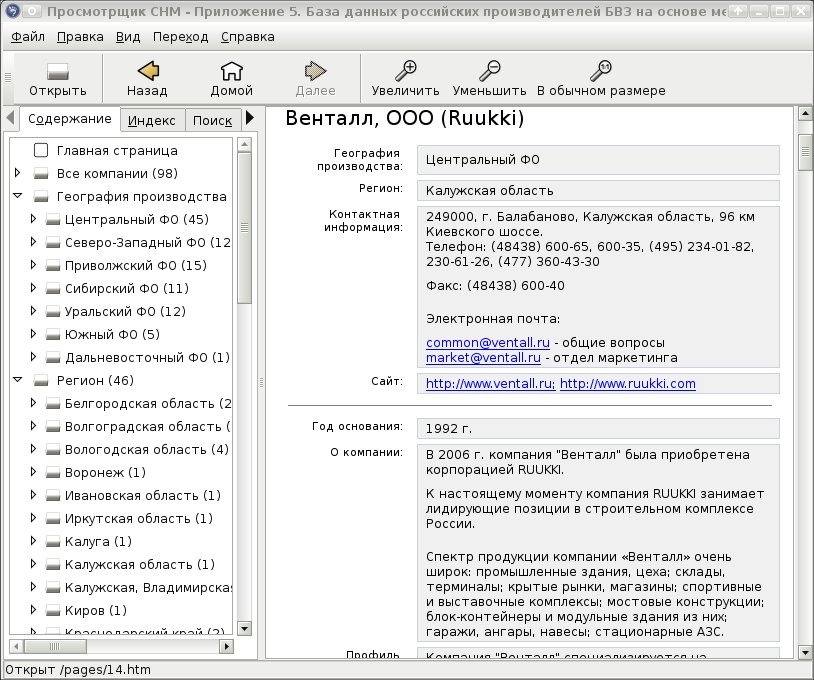The height and width of the screenshot is (680, 814).
Task: Select Иркутская область (1) tree item
Action: click(139, 519)
